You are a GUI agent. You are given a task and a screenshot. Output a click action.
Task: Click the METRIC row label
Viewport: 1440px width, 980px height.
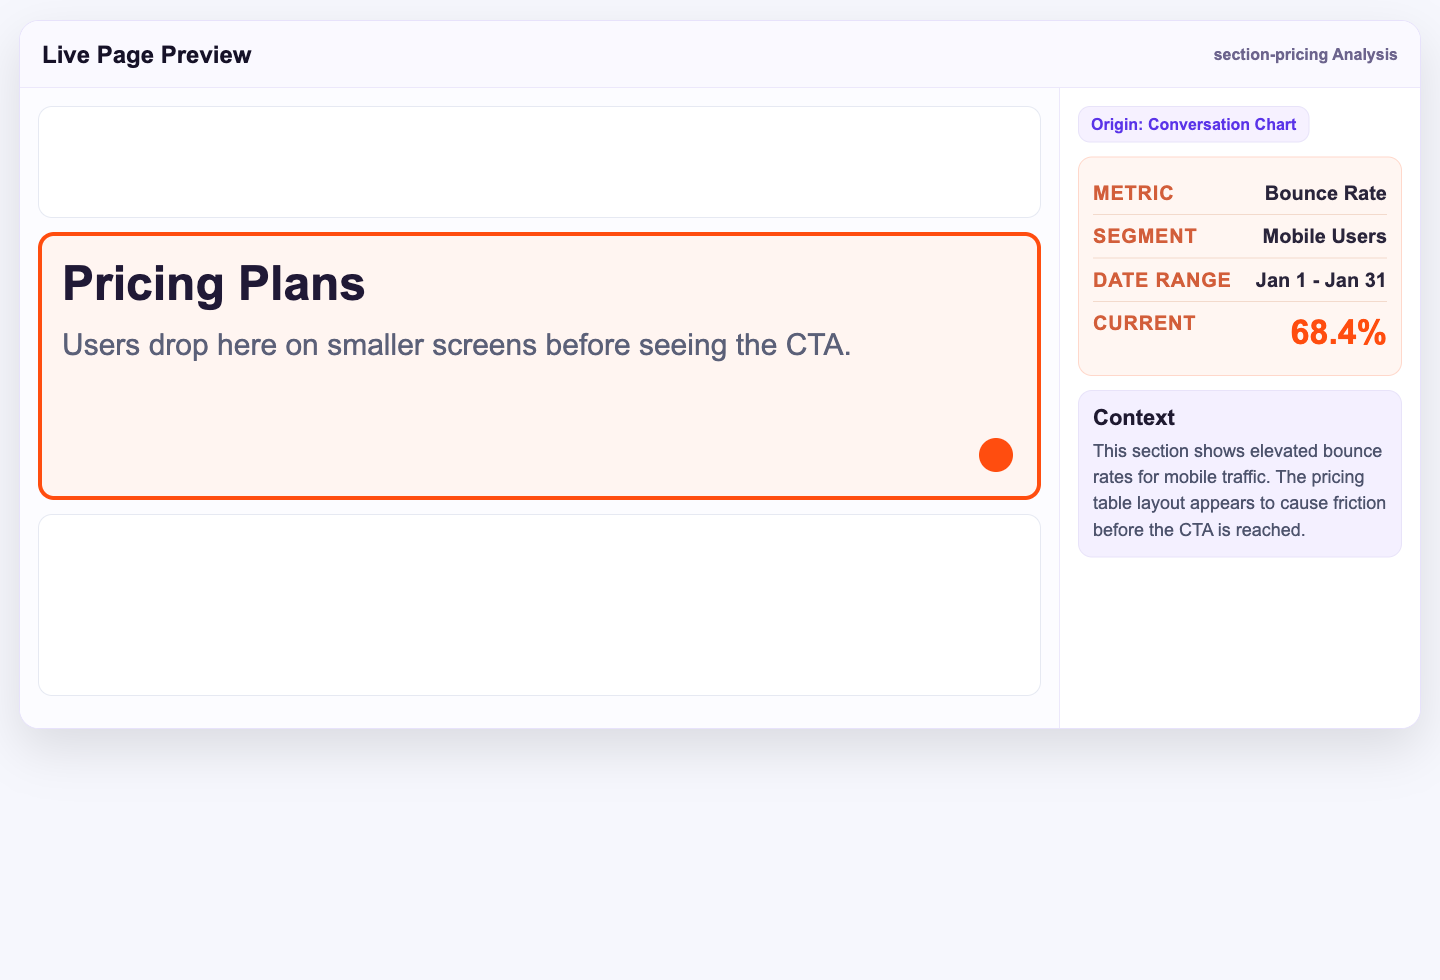1133,193
